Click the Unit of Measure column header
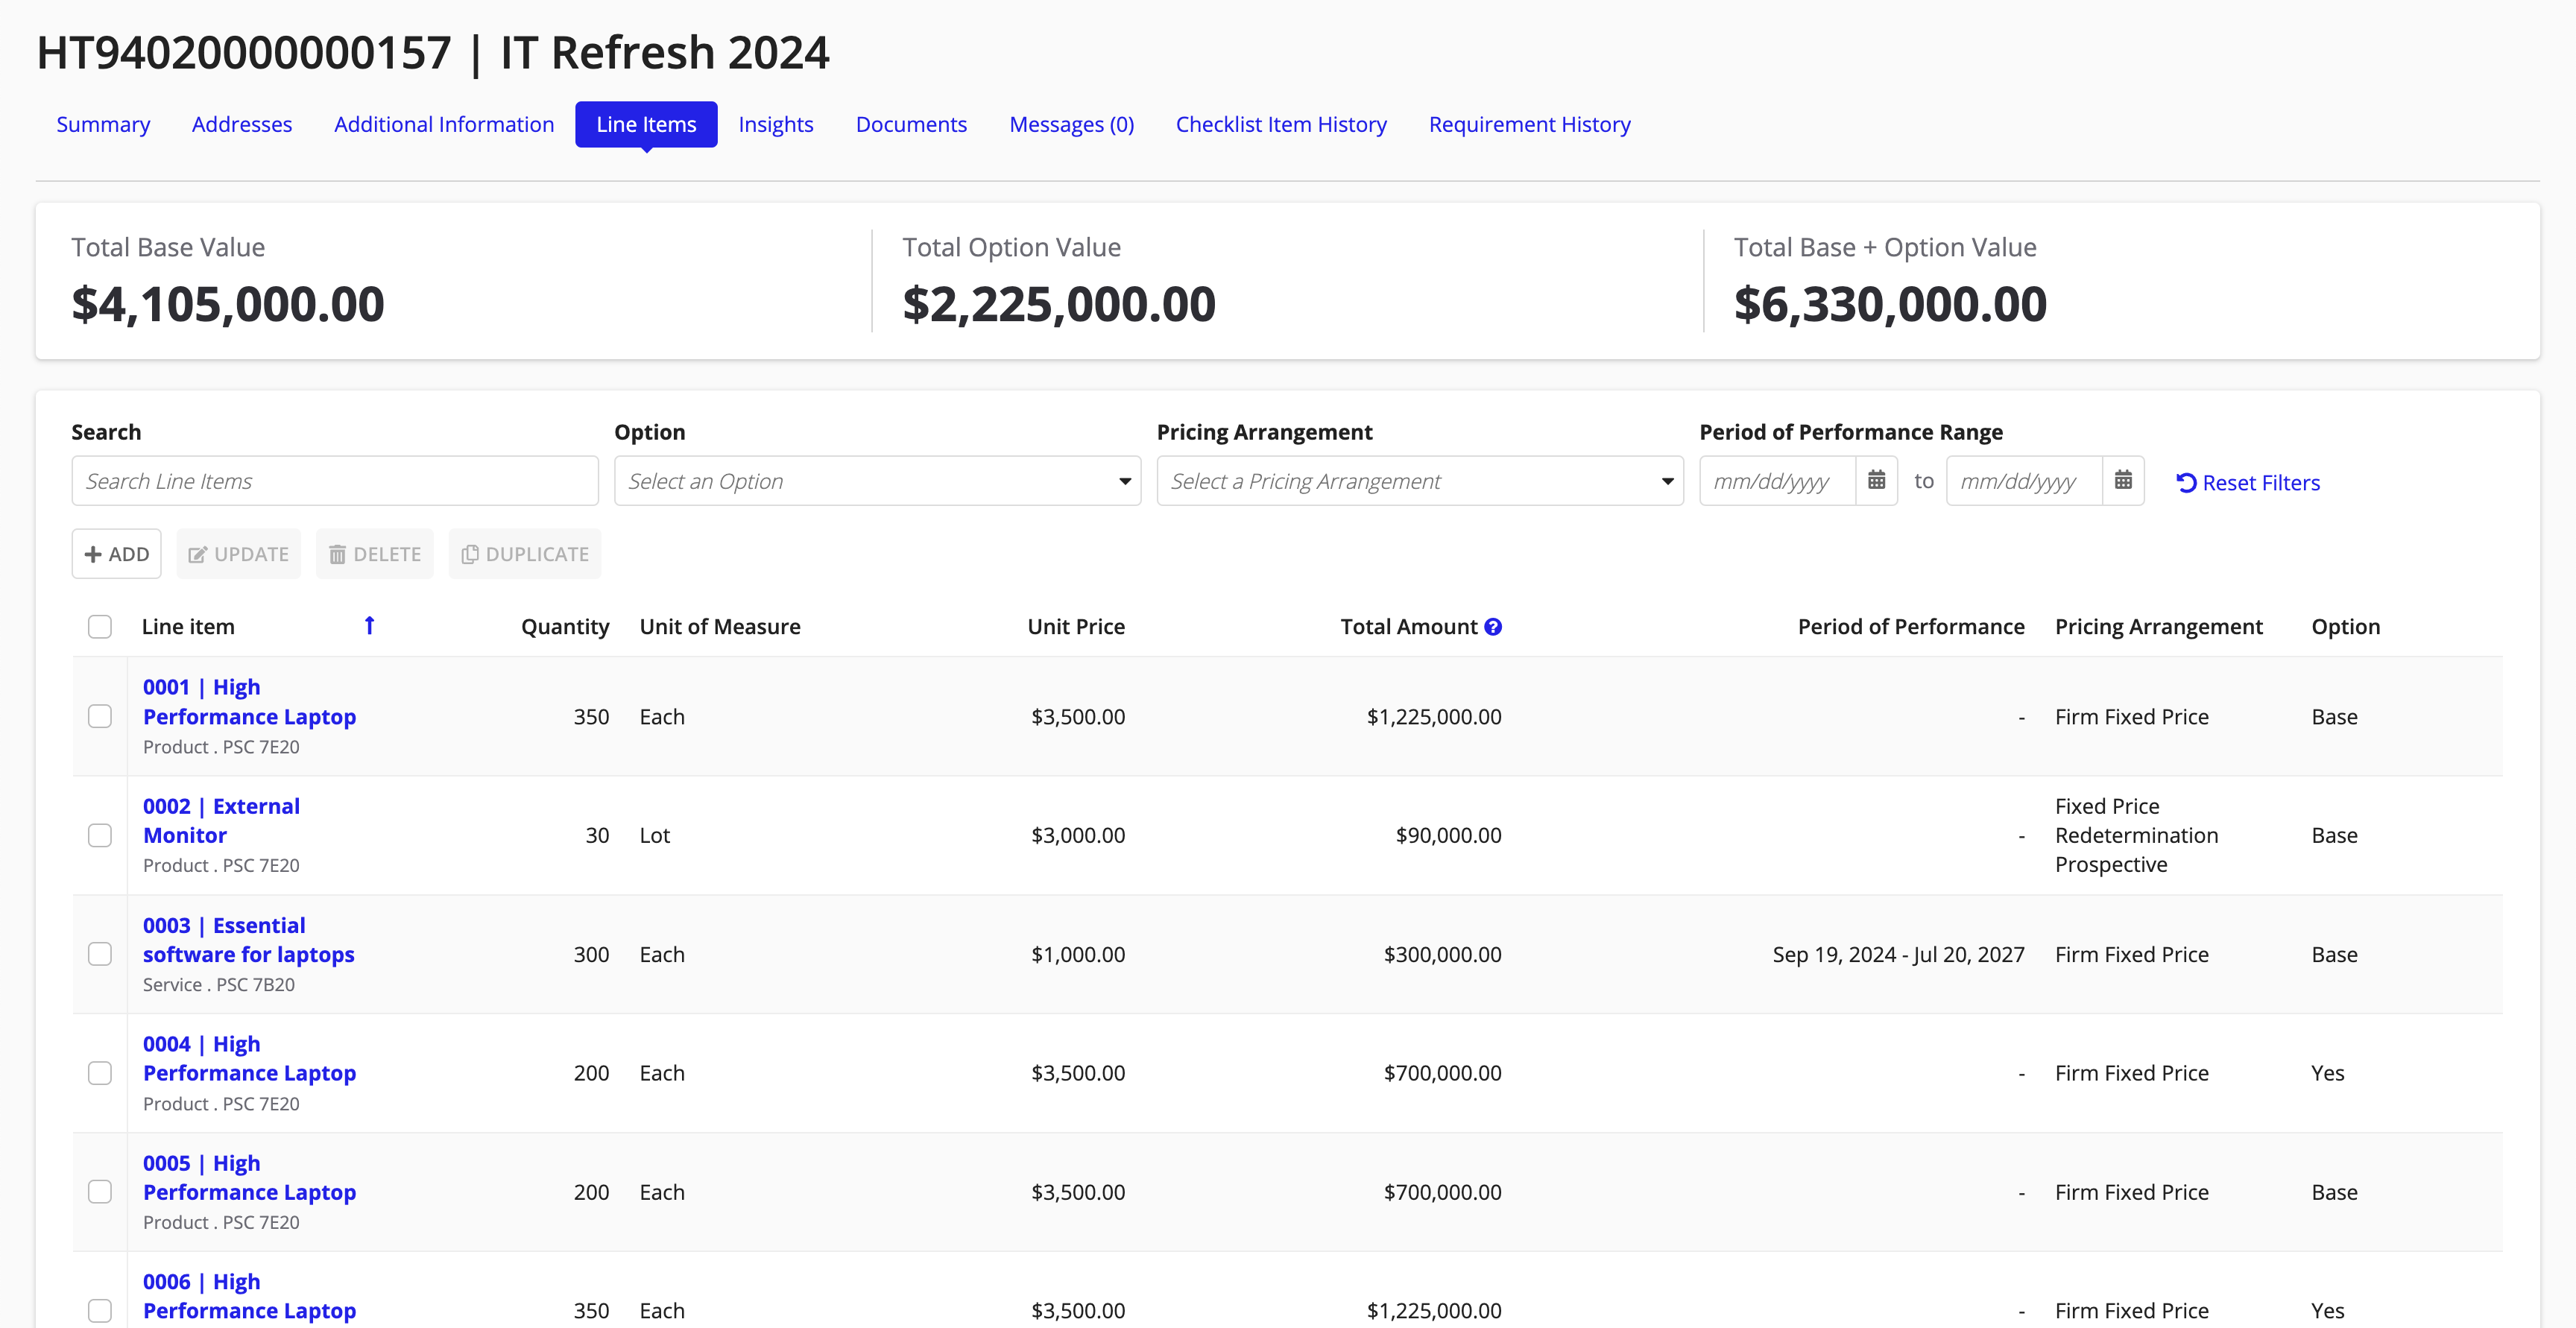The image size is (2576, 1328). (x=720, y=627)
